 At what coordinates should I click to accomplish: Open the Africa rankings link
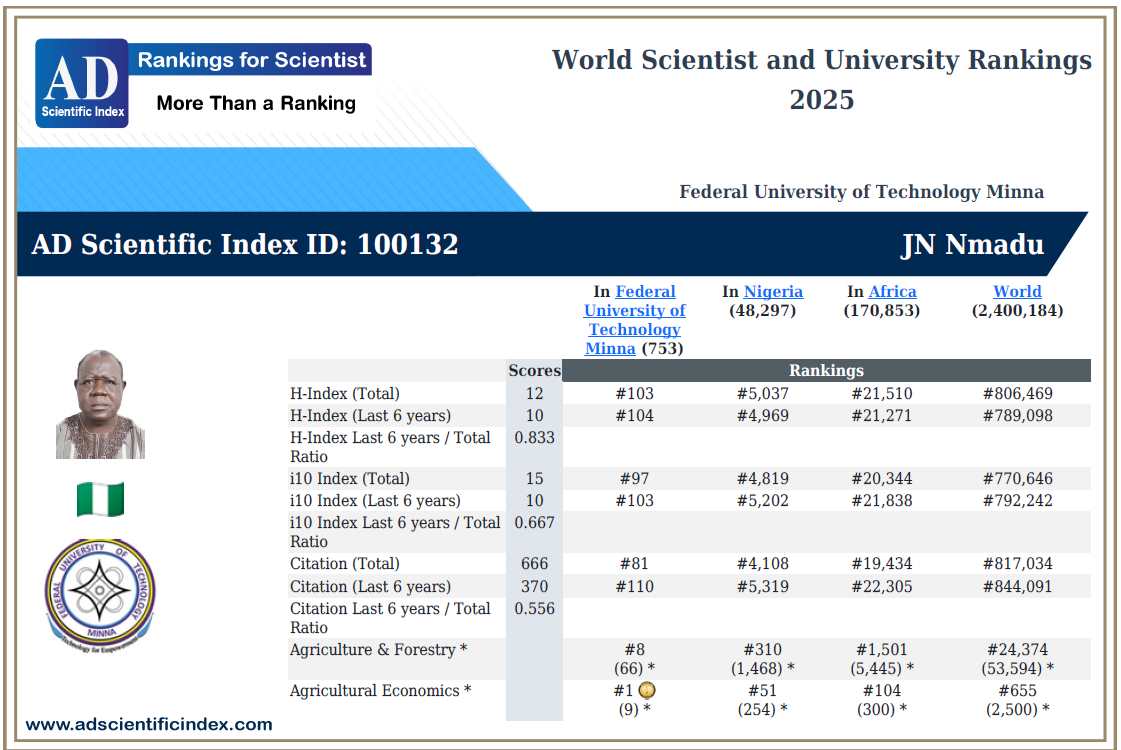pyautogui.click(x=892, y=291)
